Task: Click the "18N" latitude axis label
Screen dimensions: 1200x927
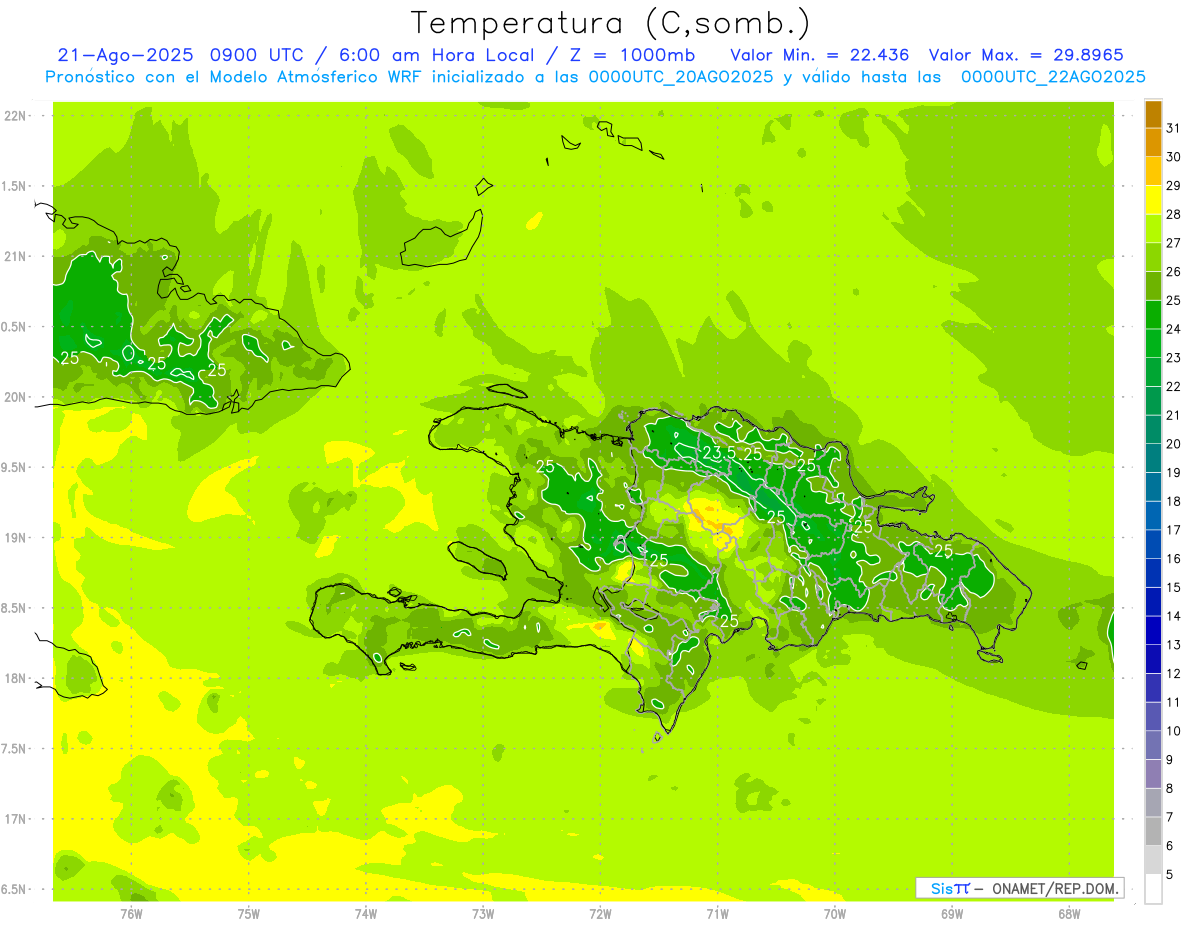Action: click(15, 678)
